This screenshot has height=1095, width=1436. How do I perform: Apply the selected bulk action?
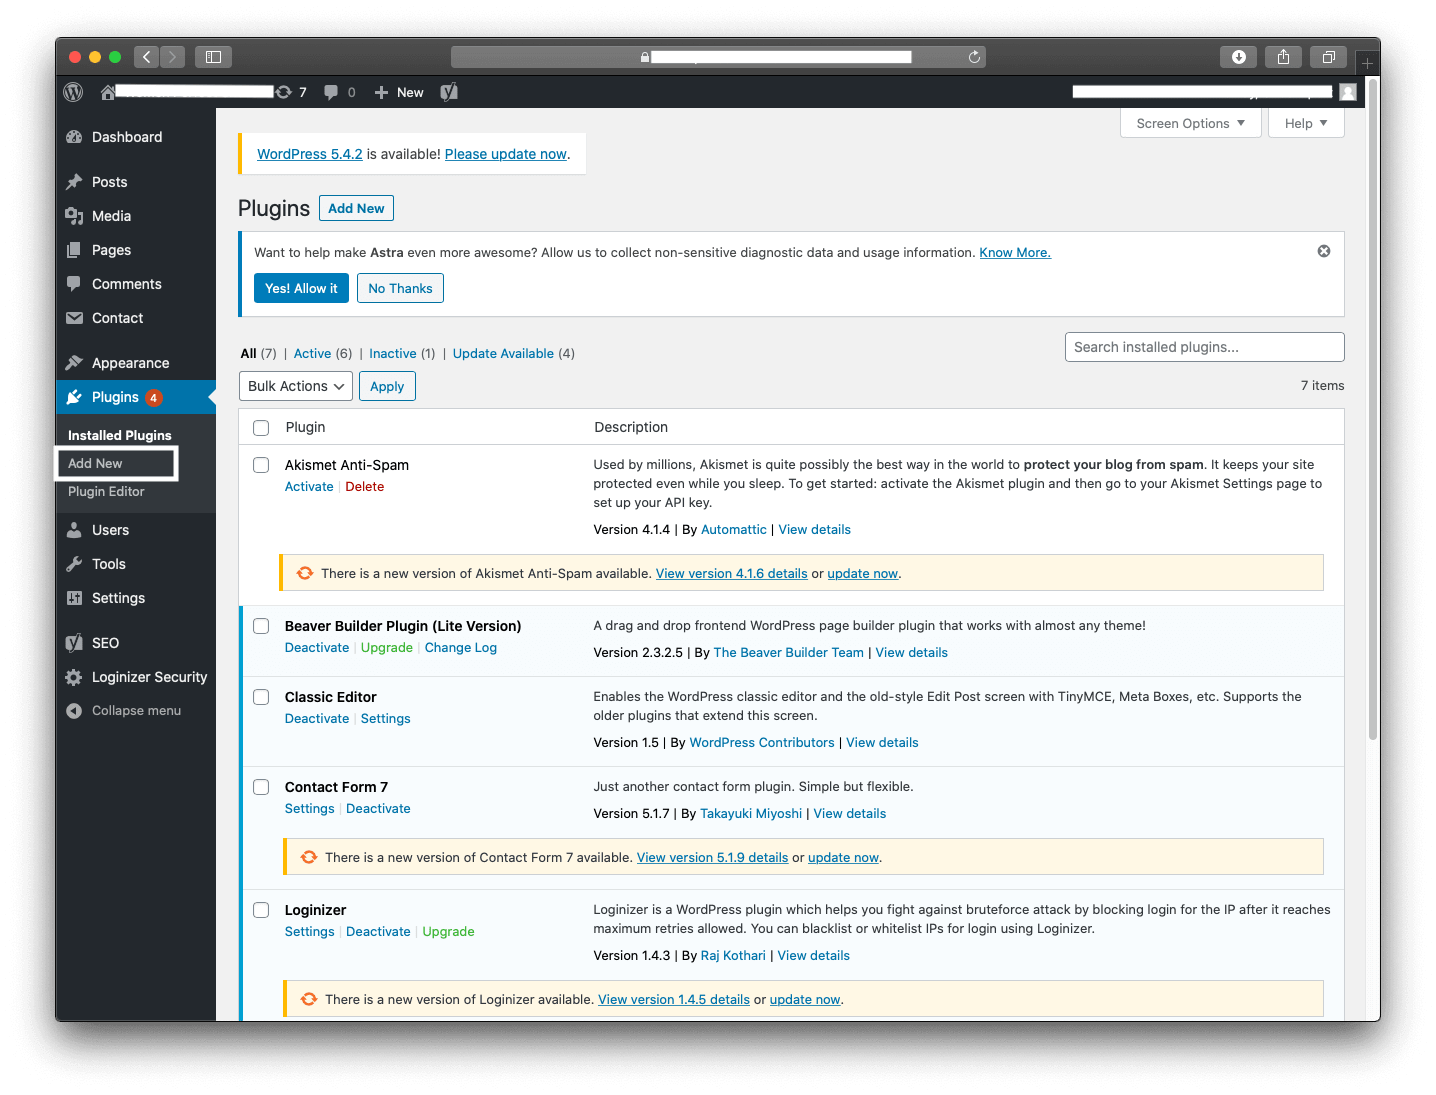[387, 386]
